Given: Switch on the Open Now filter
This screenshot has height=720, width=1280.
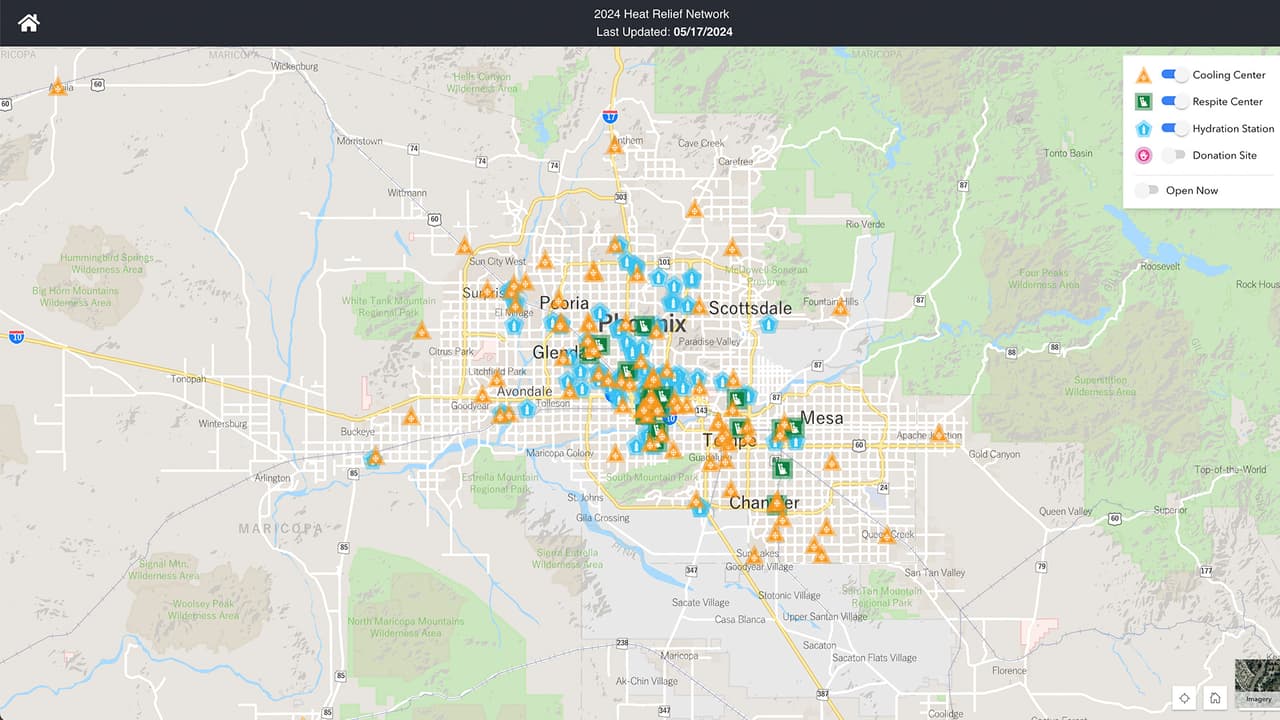Looking at the screenshot, I should (1148, 190).
